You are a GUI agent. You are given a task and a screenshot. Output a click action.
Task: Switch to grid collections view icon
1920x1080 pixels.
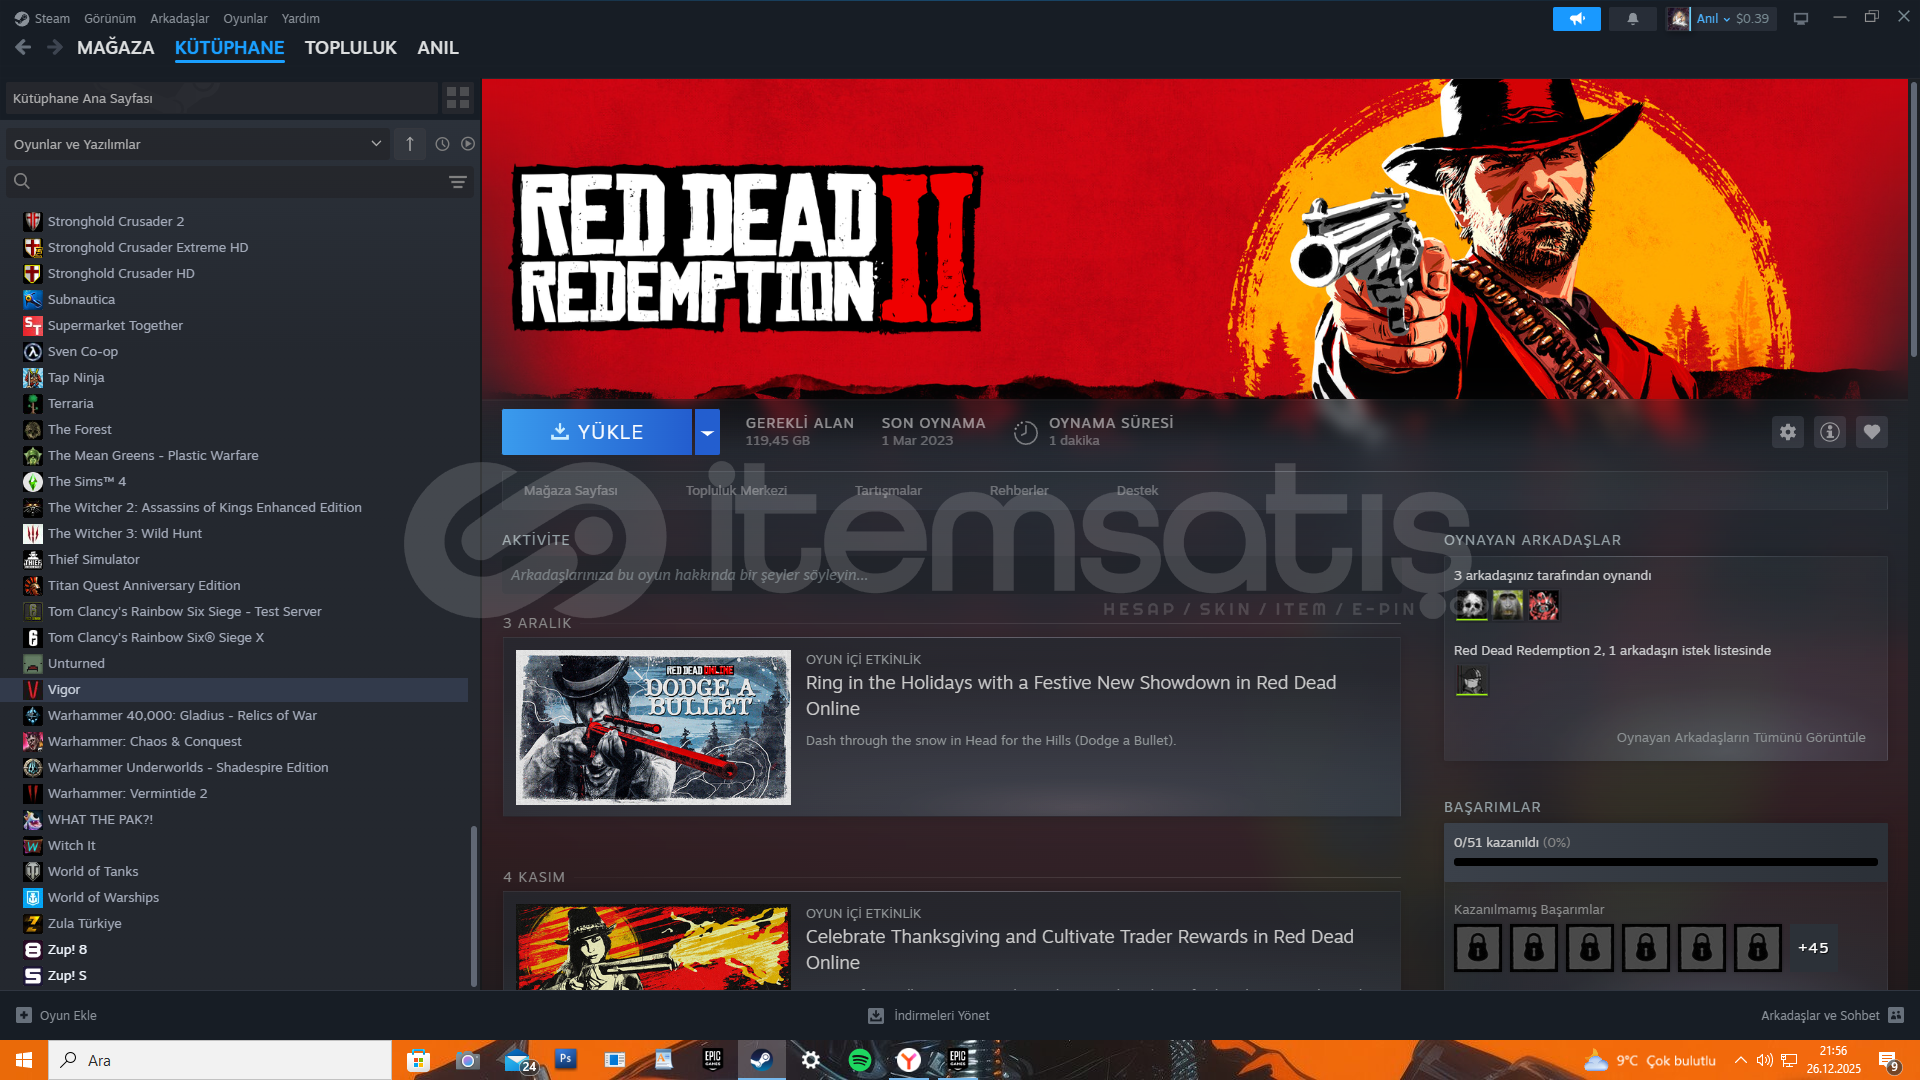pos(458,97)
